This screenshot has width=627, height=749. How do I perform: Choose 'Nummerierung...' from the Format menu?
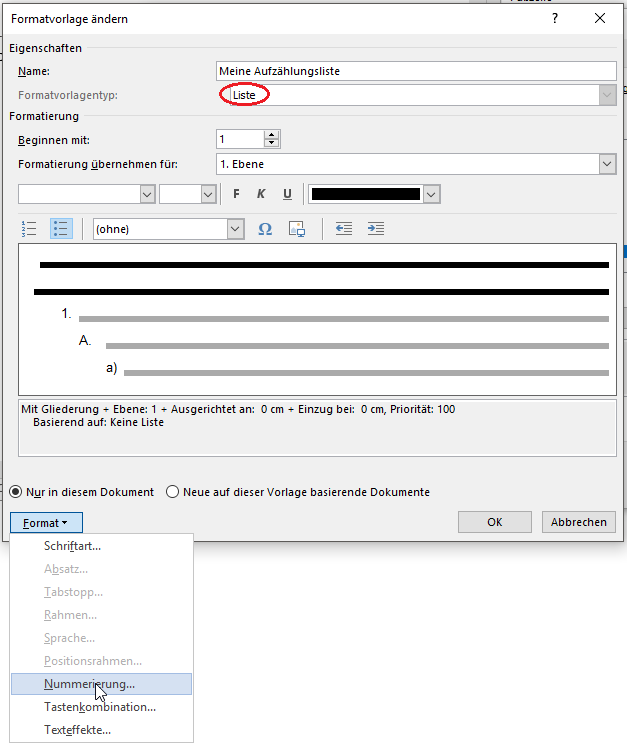(89, 684)
